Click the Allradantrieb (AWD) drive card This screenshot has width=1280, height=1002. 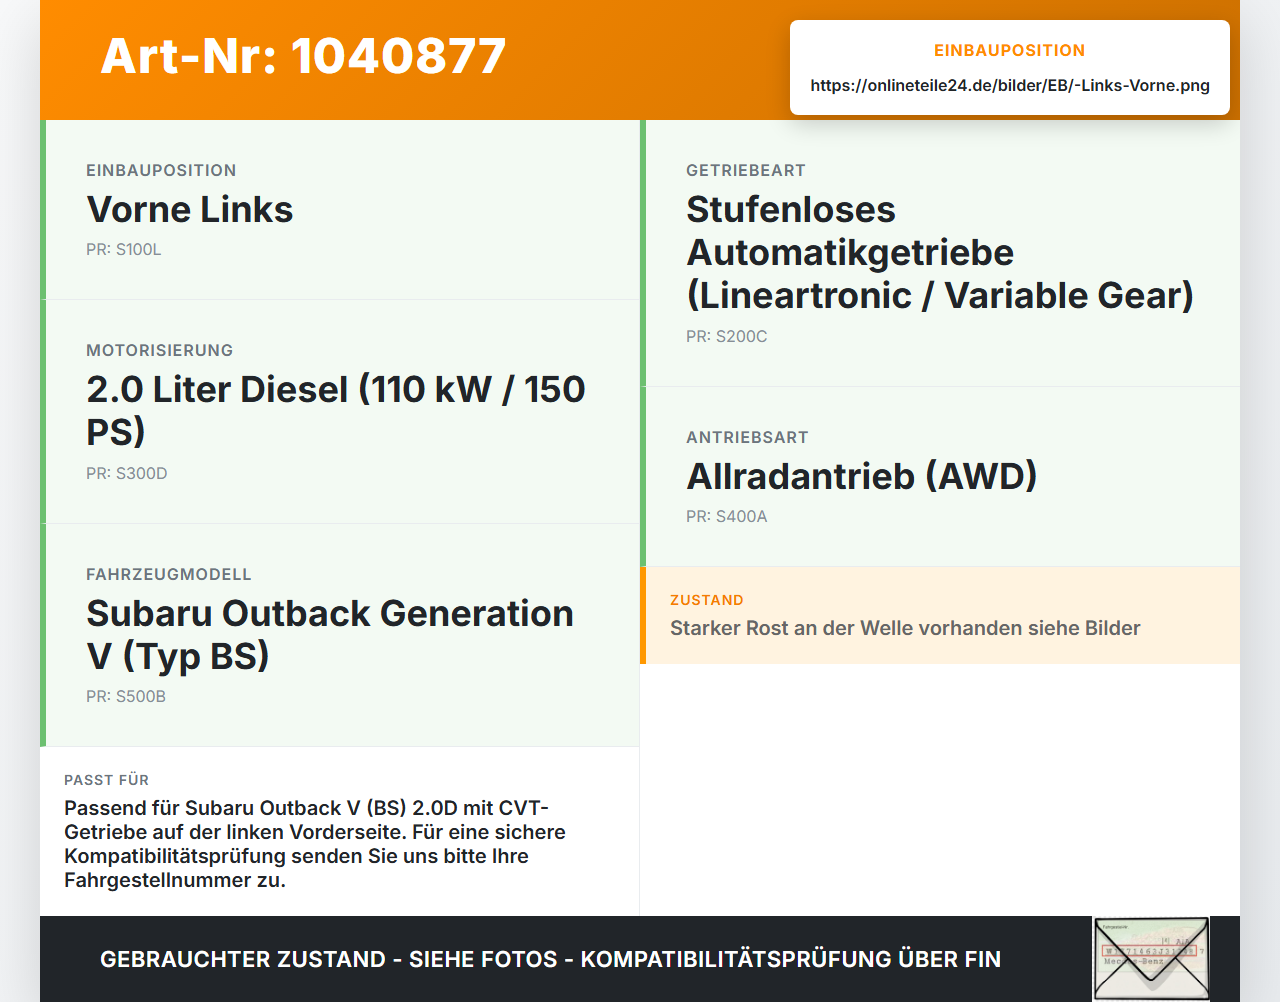point(940,477)
